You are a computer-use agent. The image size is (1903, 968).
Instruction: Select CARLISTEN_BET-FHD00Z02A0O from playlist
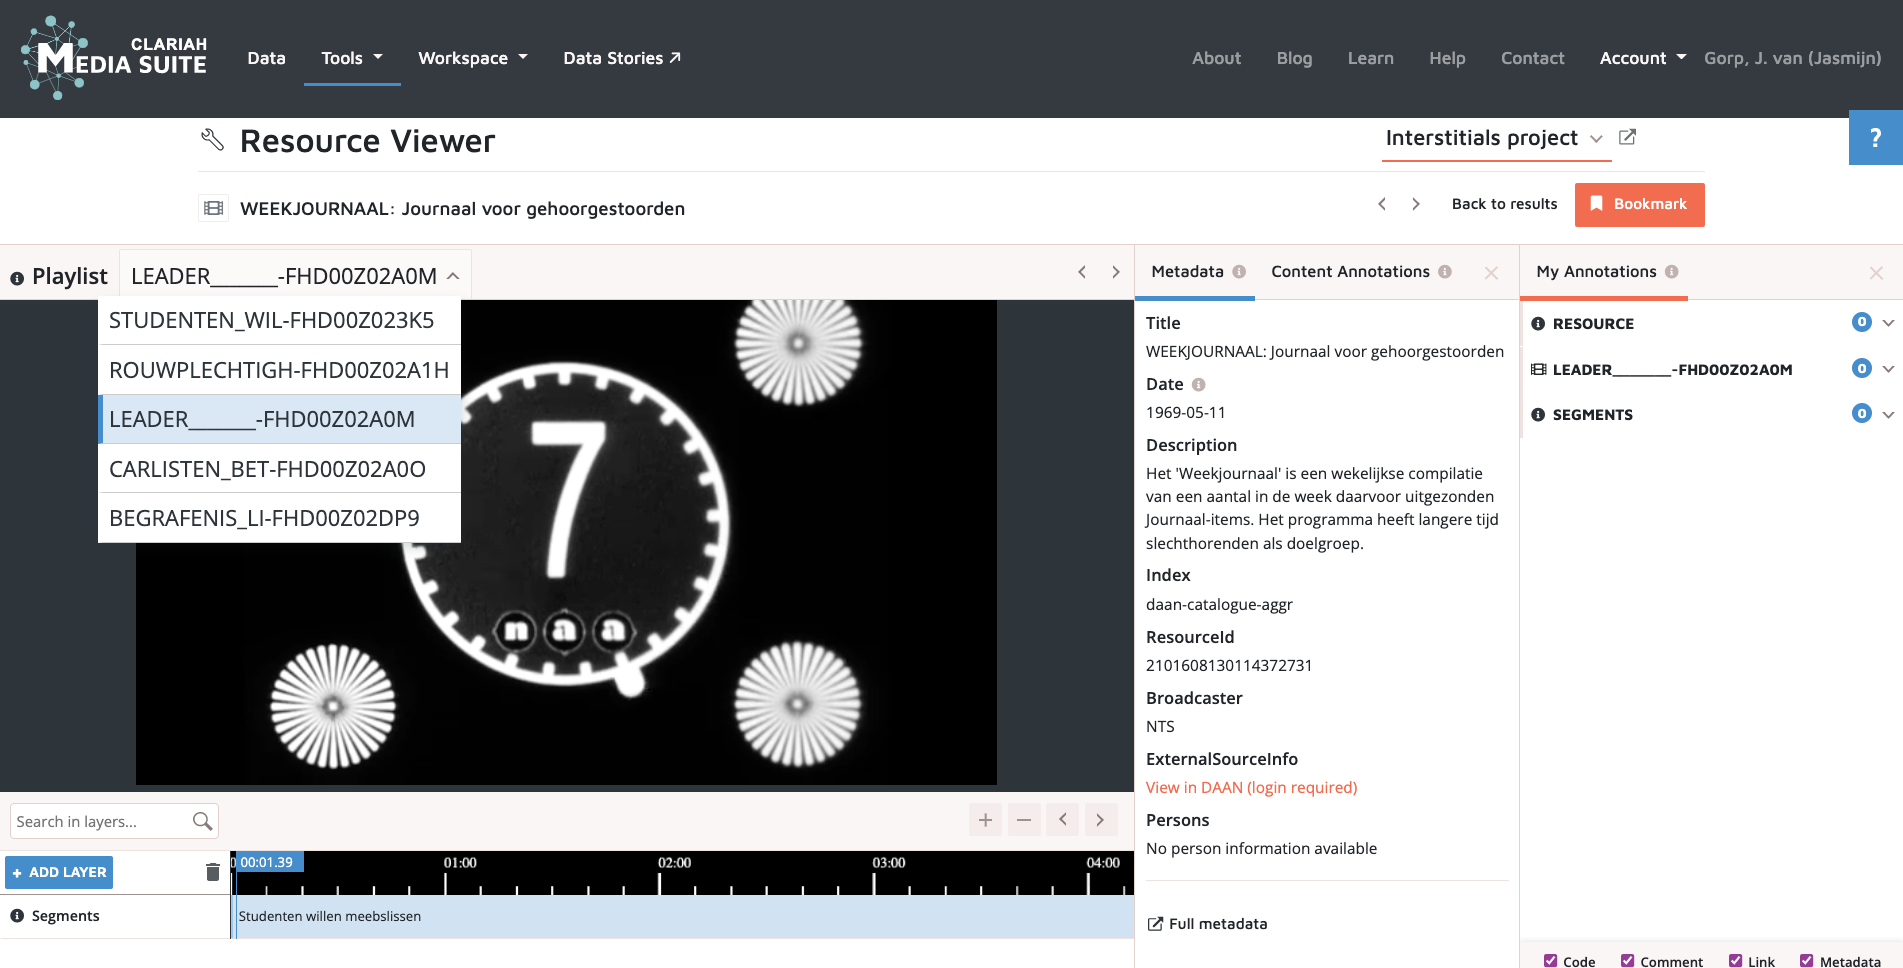(x=268, y=469)
